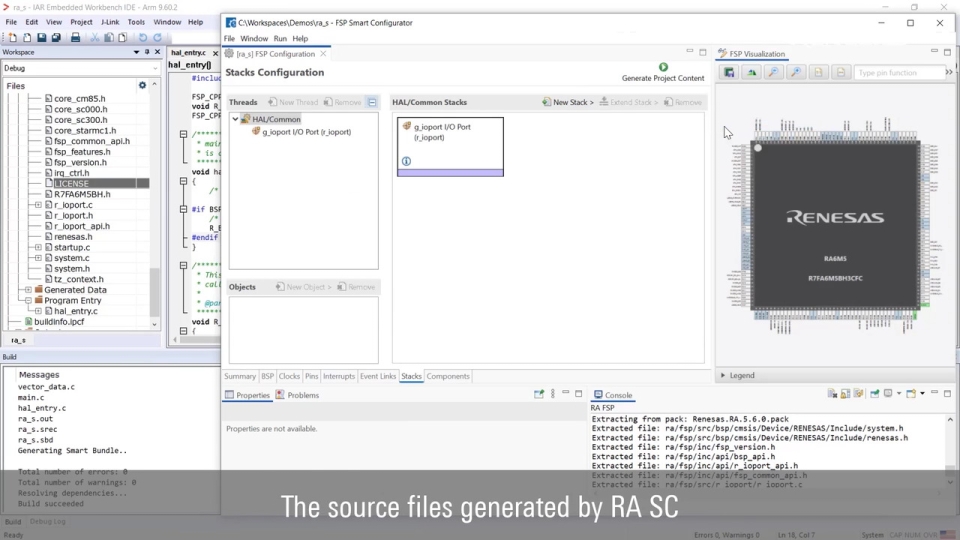Screen dimensions: 960x540
Task: Collapse the HAL/Common thread node
Action: [236, 119]
